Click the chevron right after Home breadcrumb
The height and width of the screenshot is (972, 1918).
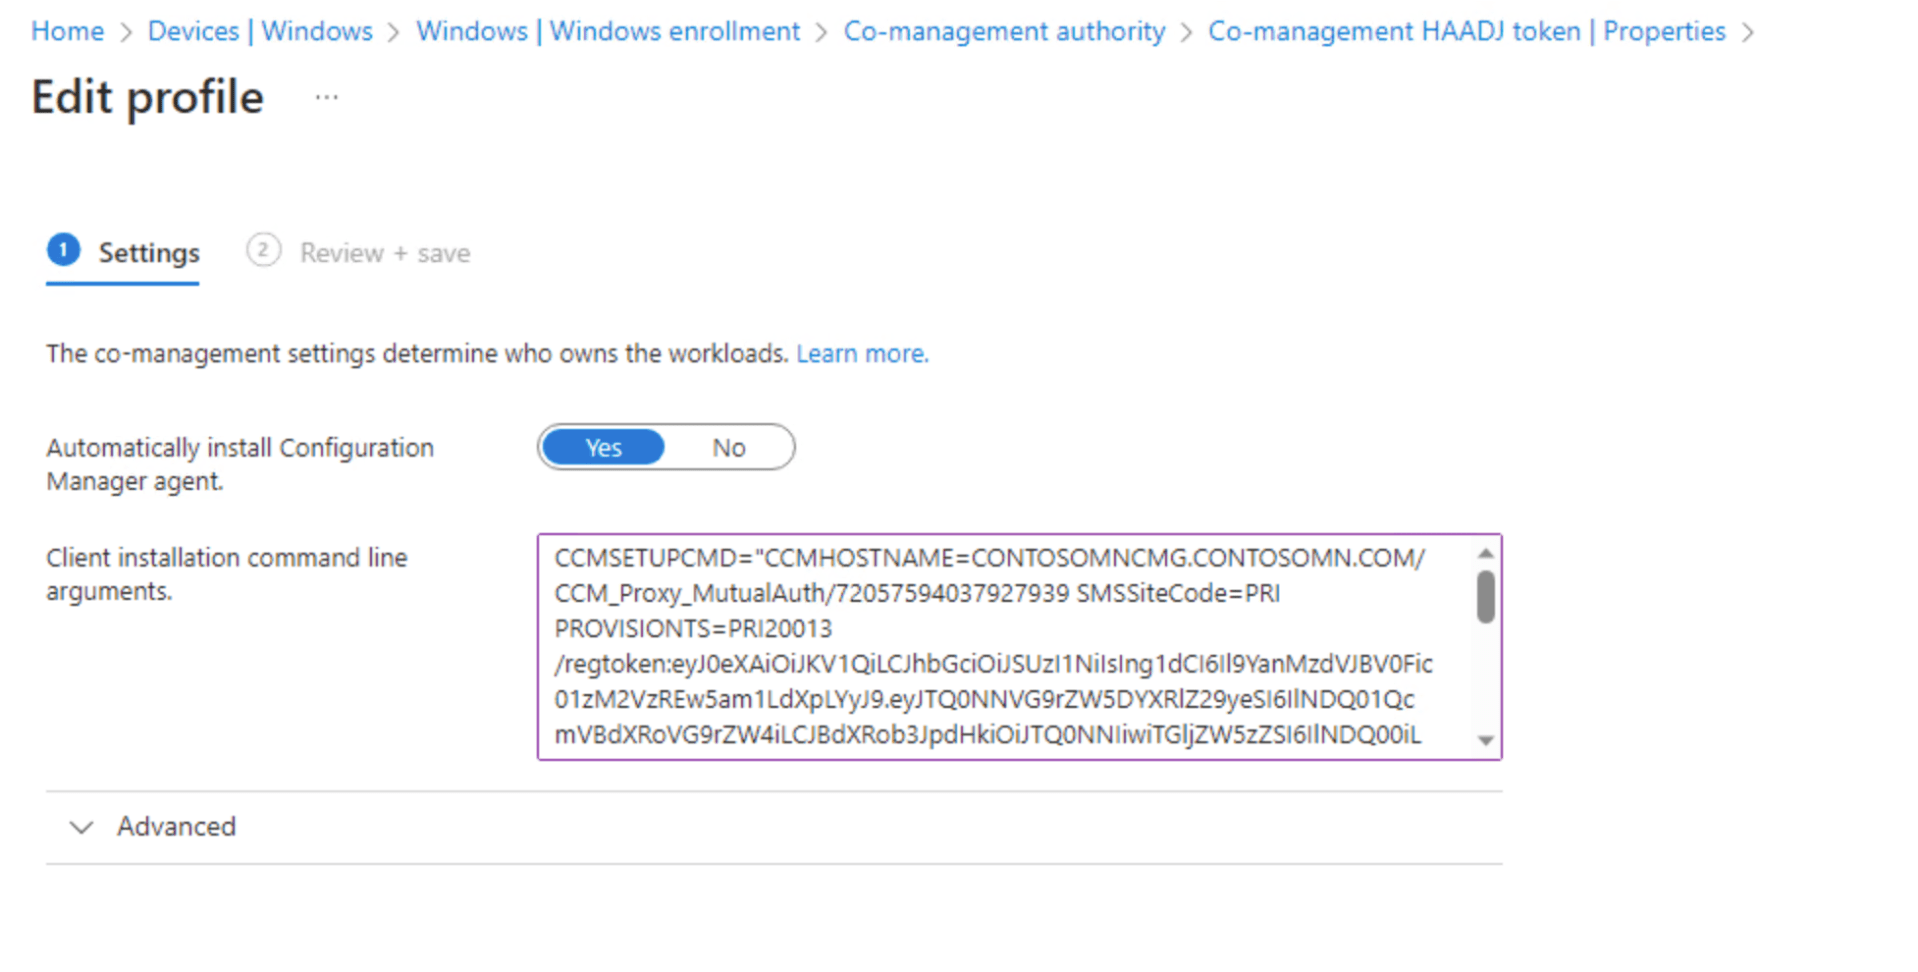(126, 33)
